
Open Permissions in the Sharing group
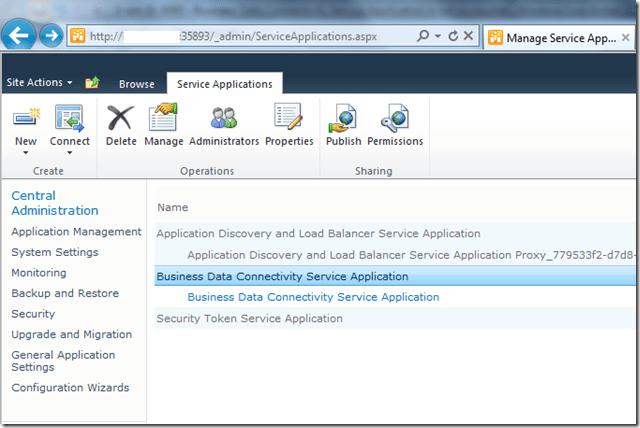[395, 120]
